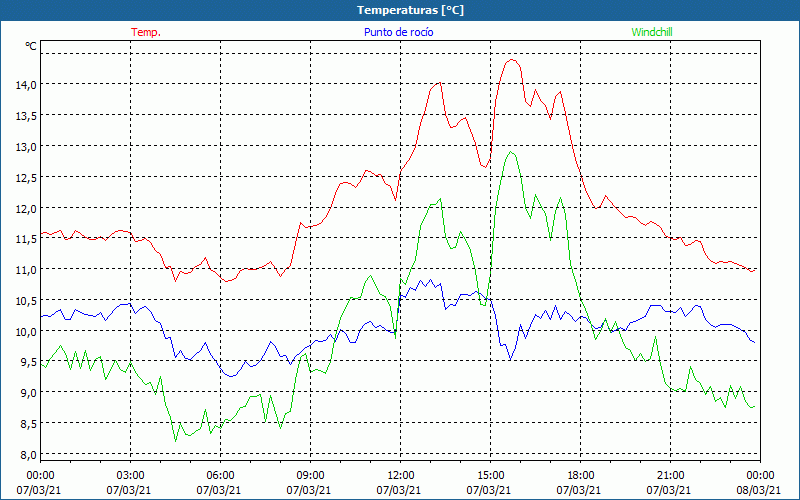Click the green windchill minimum near 04:30
Viewport: 800px width, 500px height.
point(176,441)
